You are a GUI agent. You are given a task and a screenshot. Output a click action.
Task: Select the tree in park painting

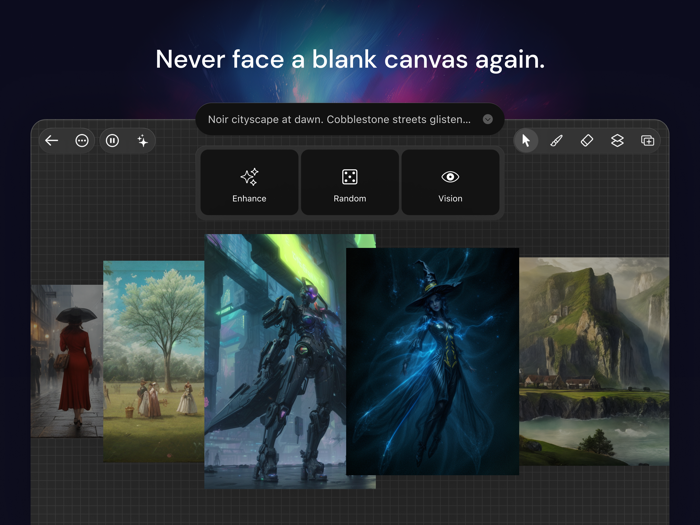(x=154, y=361)
